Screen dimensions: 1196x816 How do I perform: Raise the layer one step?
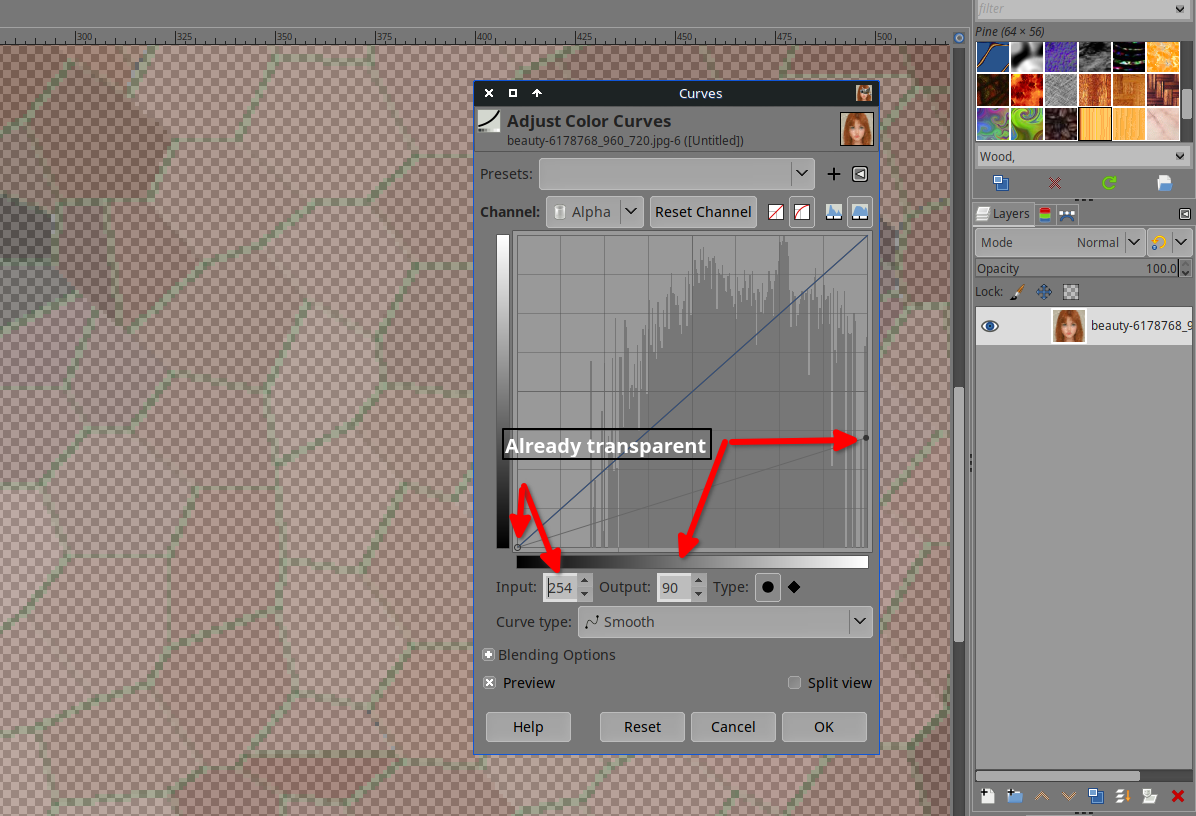click(x=1042, y=796)
